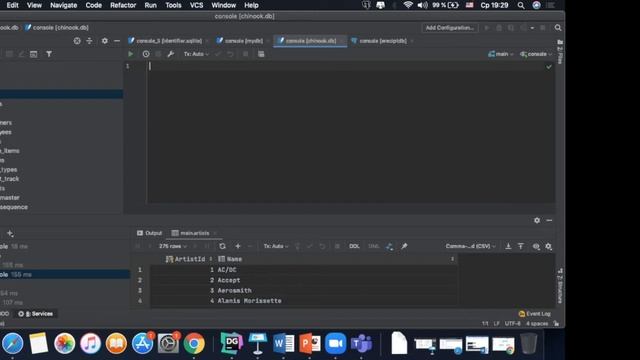Open the Navigate menu
The width and height of the screenshot is (640, 360).
coord(63,5)
